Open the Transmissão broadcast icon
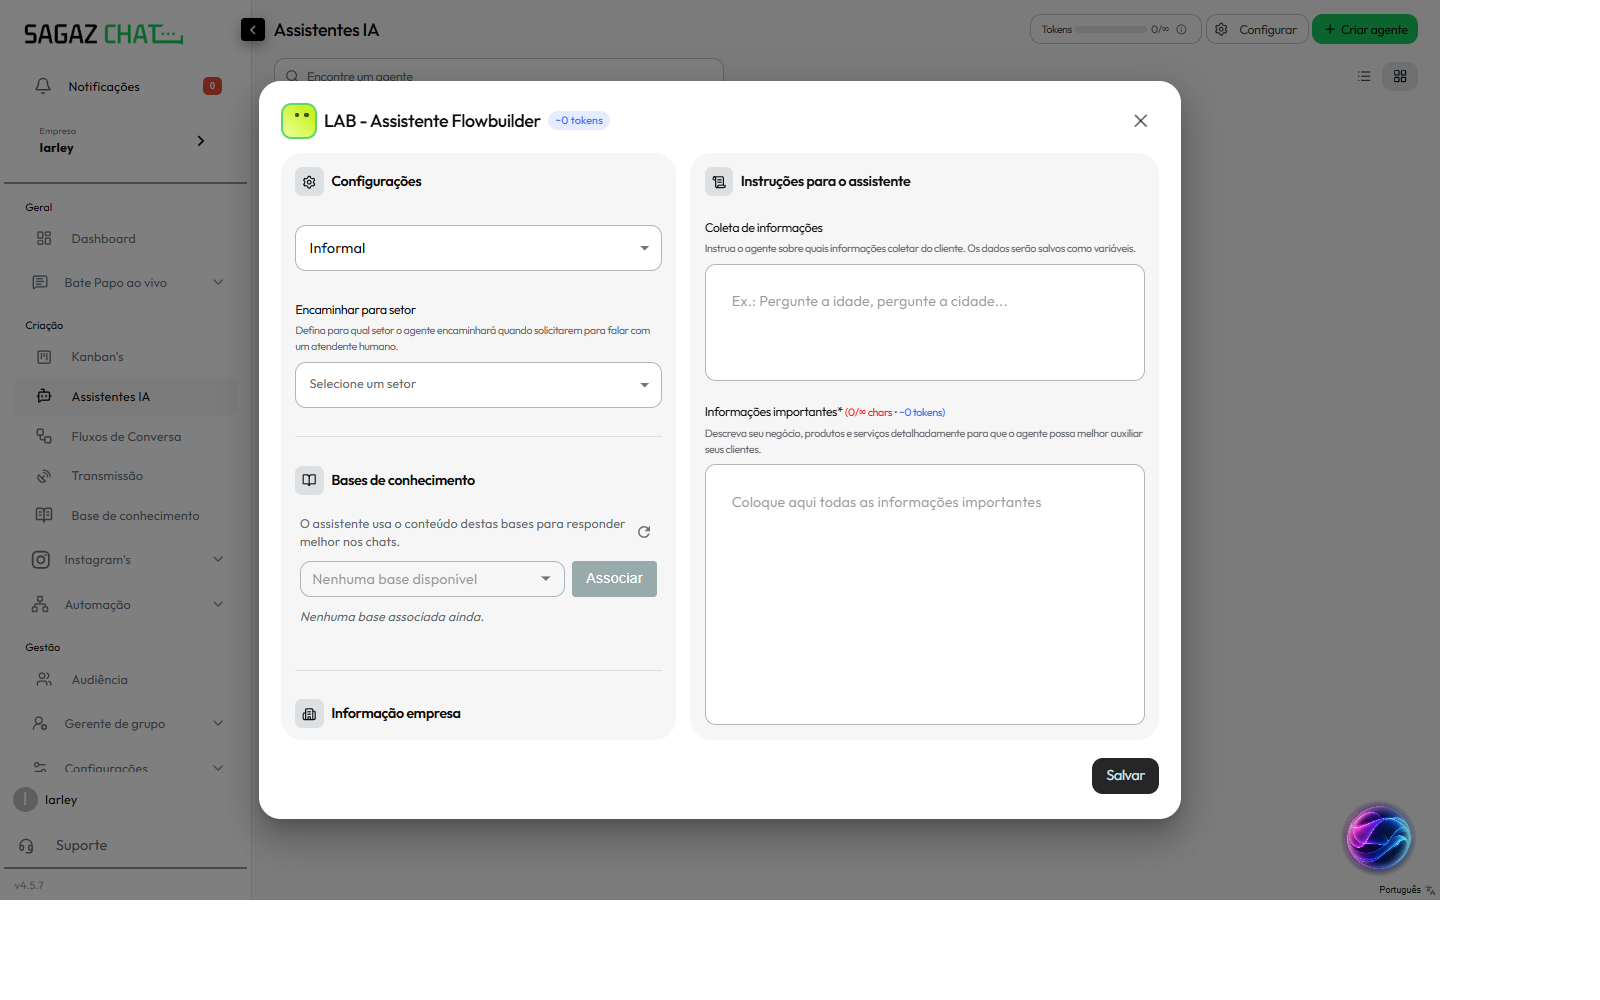 44,476
